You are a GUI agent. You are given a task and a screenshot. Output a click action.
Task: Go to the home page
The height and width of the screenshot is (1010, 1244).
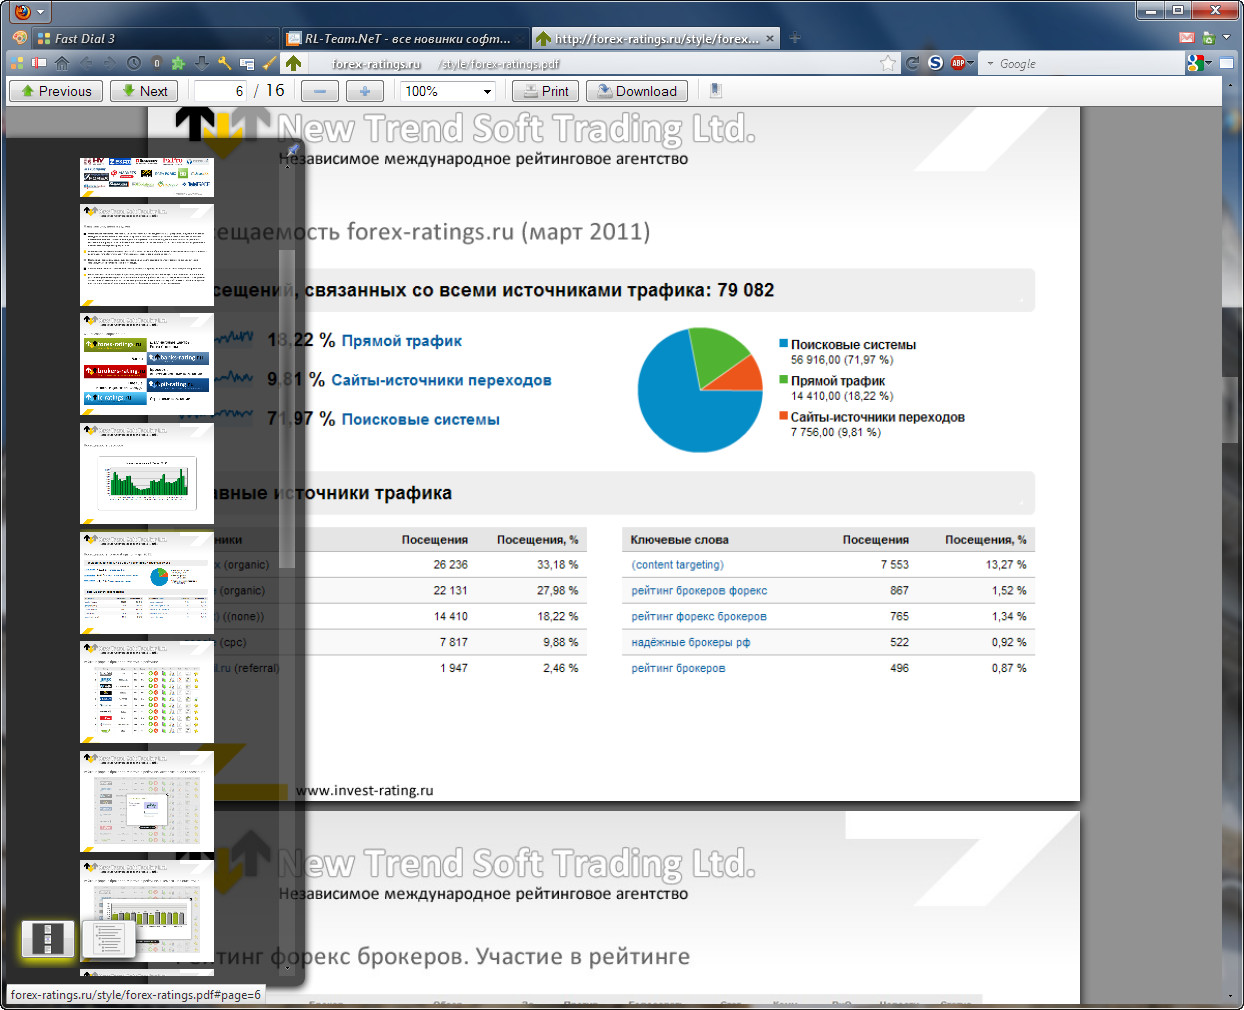62,63
